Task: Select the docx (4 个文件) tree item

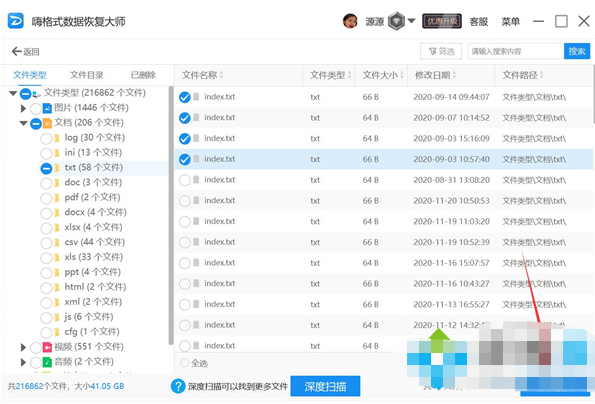Action: pyautogui.click(x=95, y=212)
